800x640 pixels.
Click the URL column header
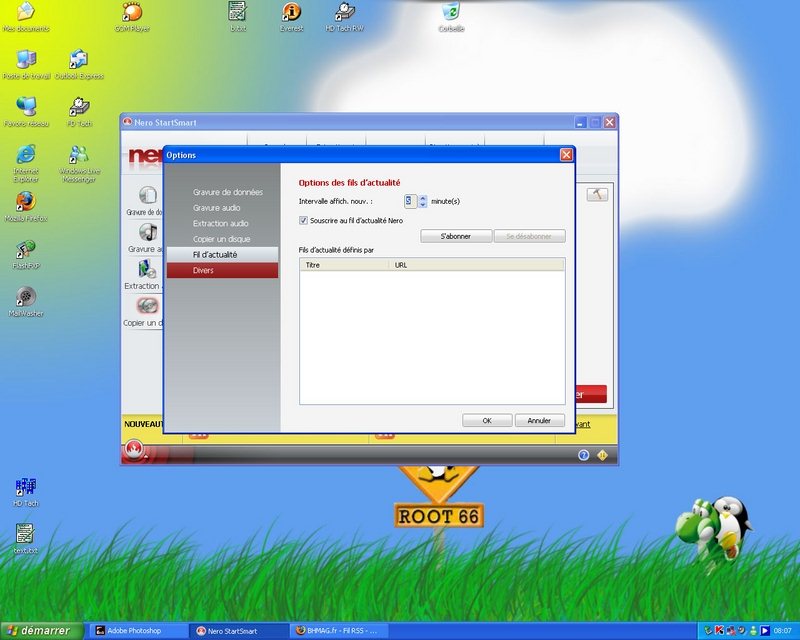(477, 265)
